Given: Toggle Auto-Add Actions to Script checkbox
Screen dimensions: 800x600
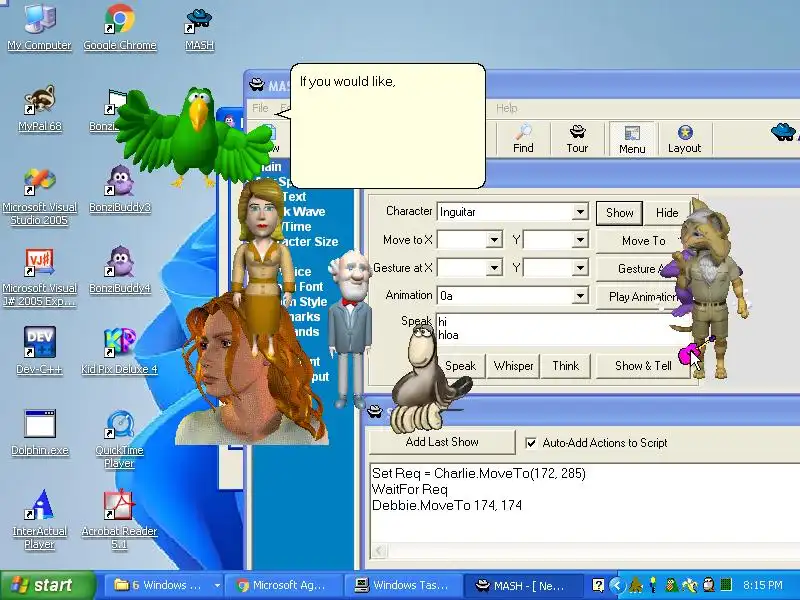Looking at the screenshot, I should tap(531, 443).
